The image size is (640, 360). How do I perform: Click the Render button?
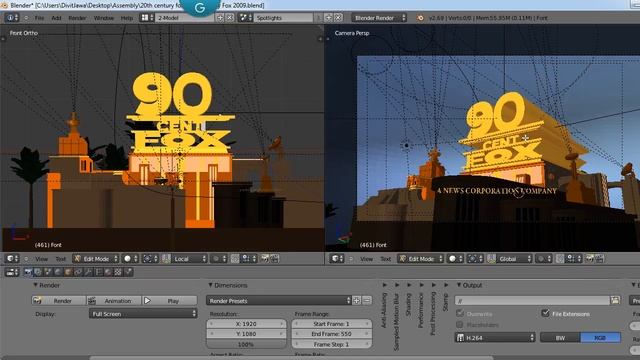(59, 300)
